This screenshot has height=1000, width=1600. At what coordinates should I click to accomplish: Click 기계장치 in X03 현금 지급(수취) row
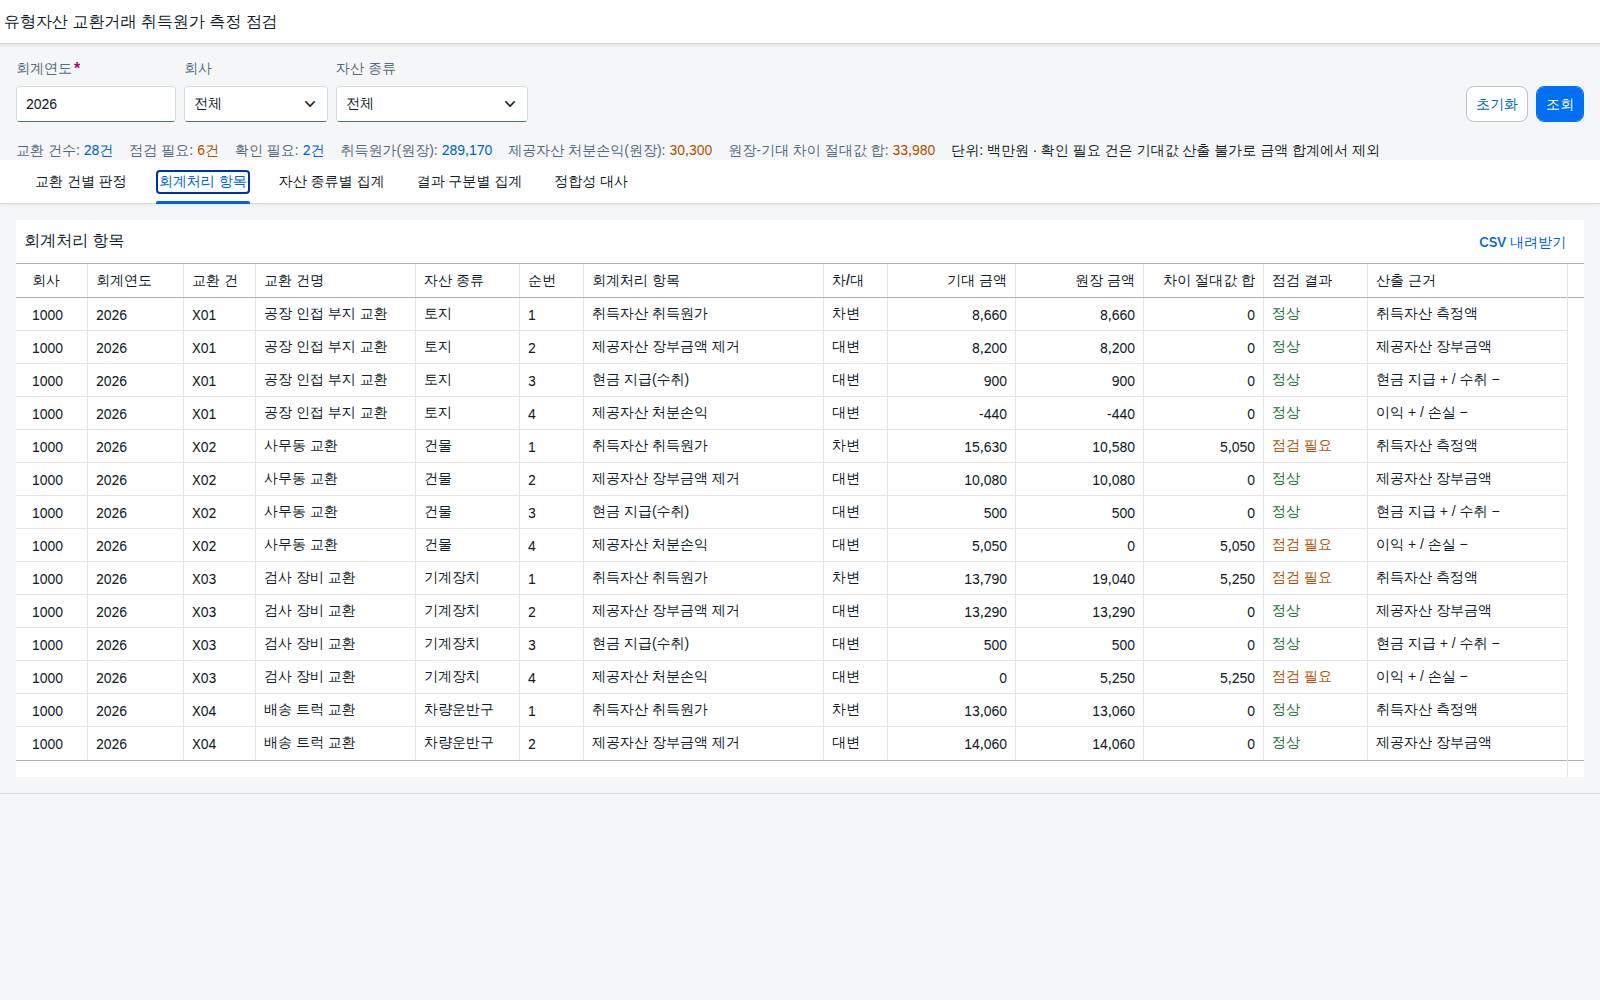(451, 644)
